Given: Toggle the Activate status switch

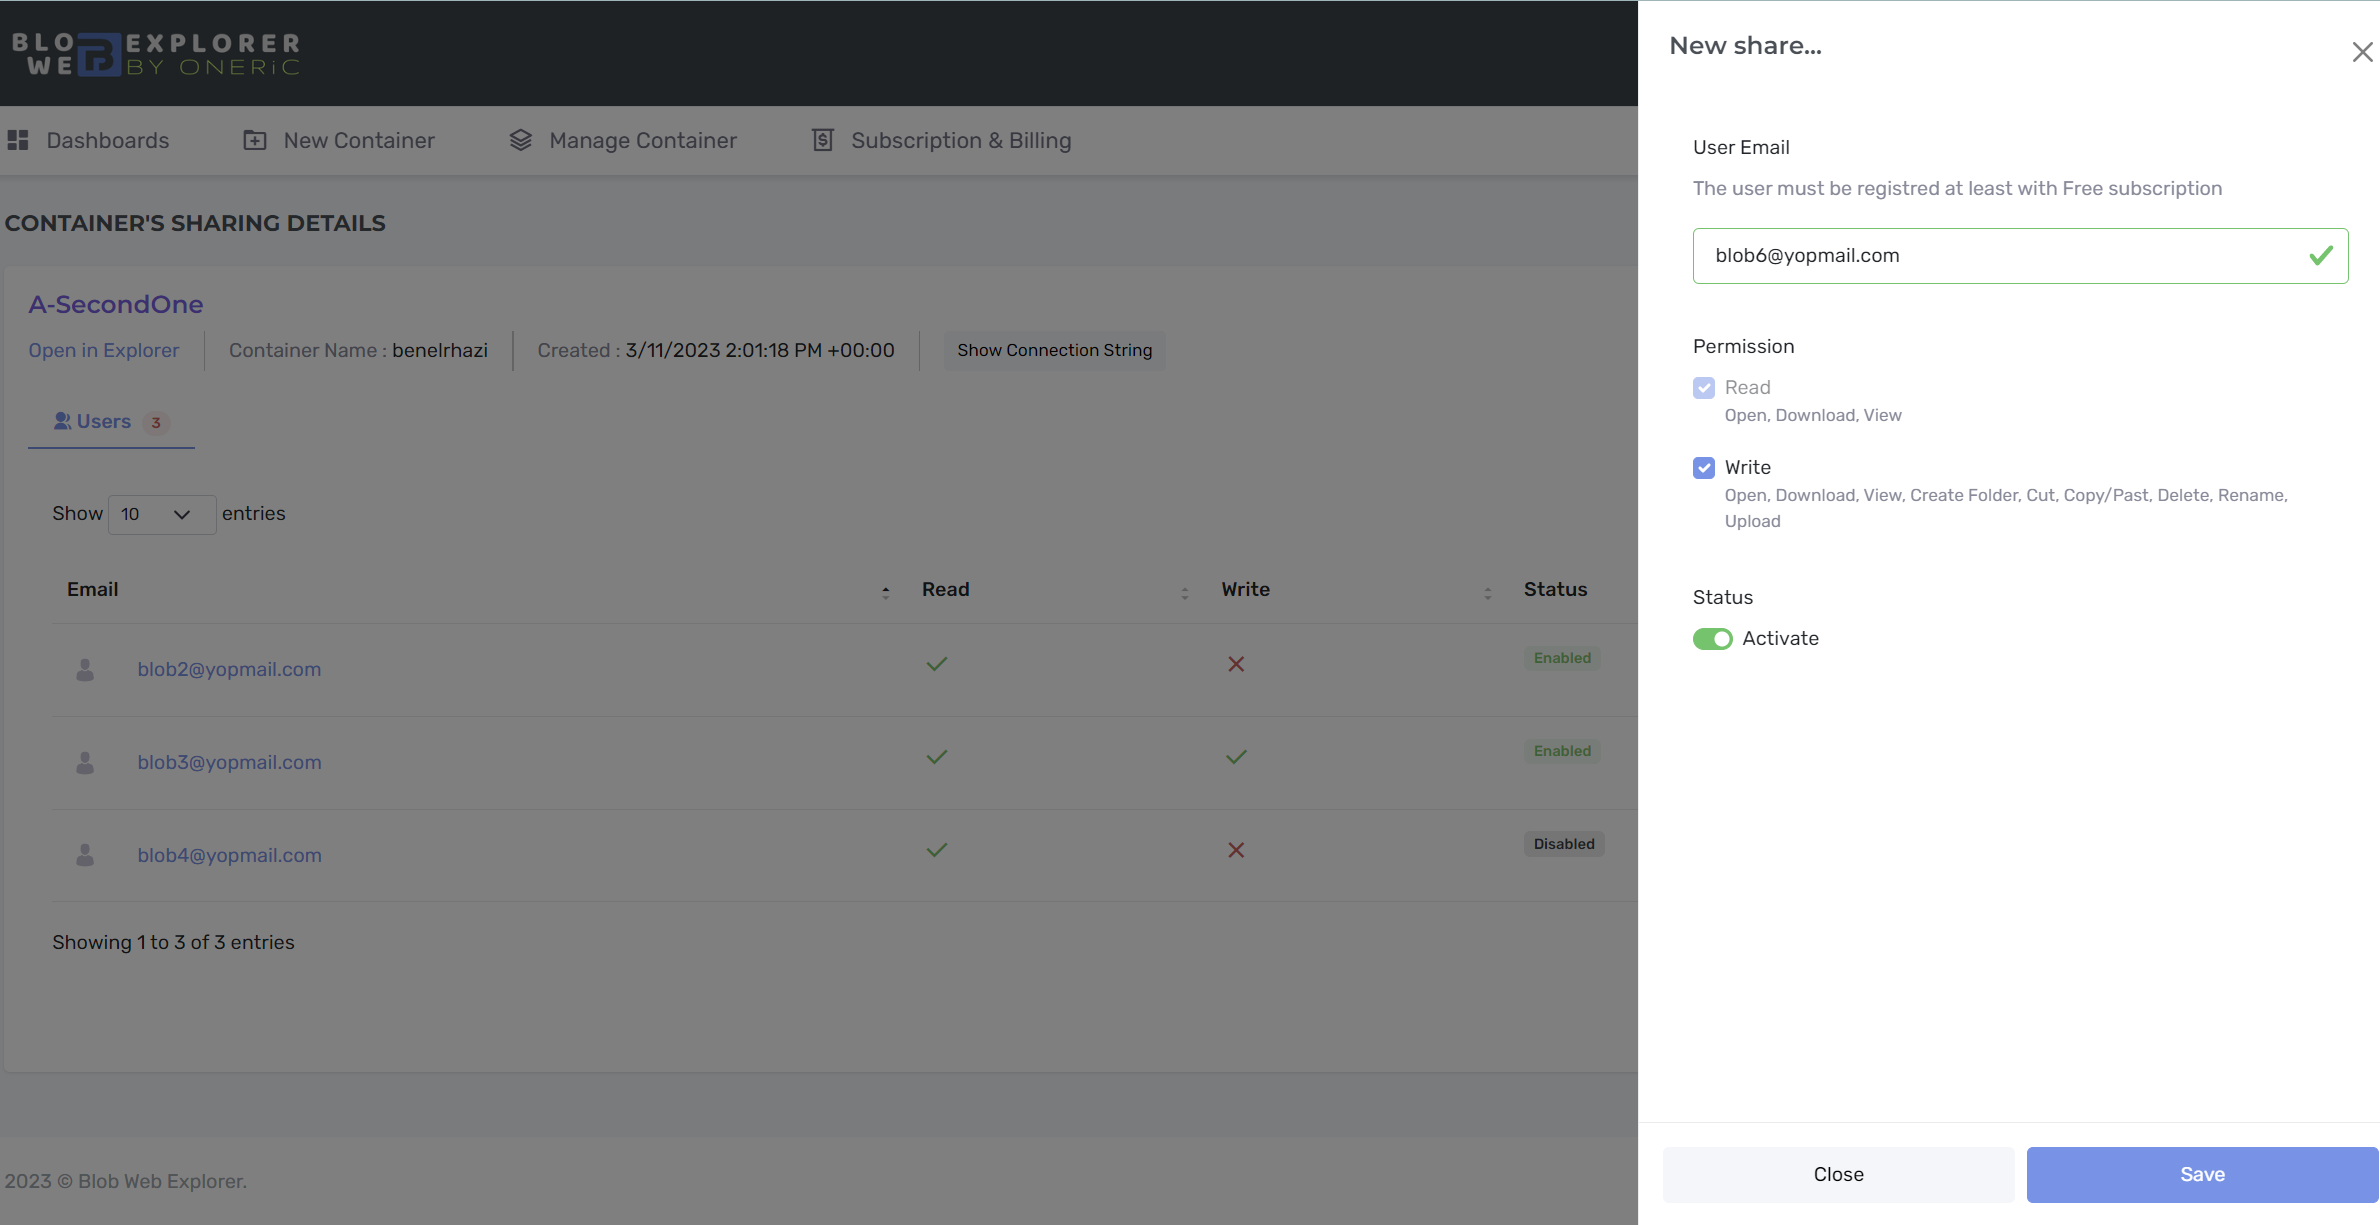Looking at the screenshot, I should point(1712,639).
